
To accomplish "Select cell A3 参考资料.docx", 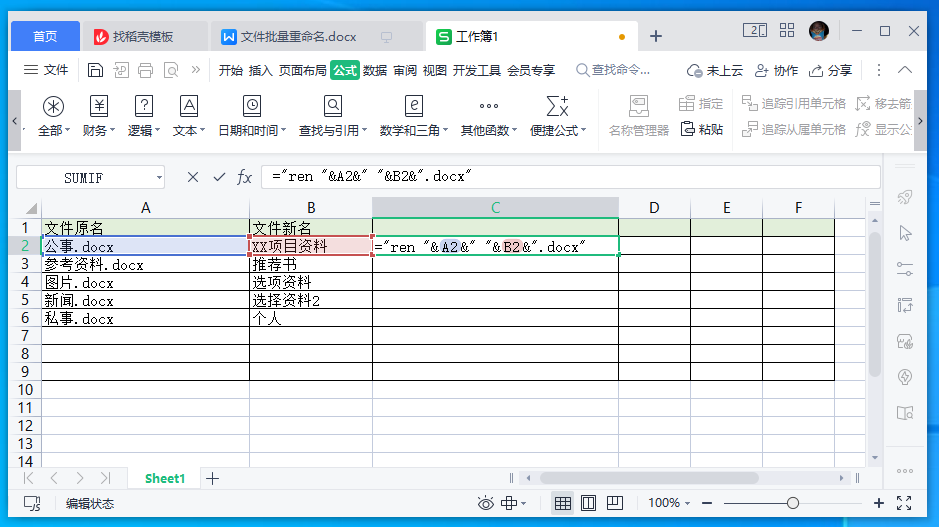I will pyautogui.click(x=146, y=264).
